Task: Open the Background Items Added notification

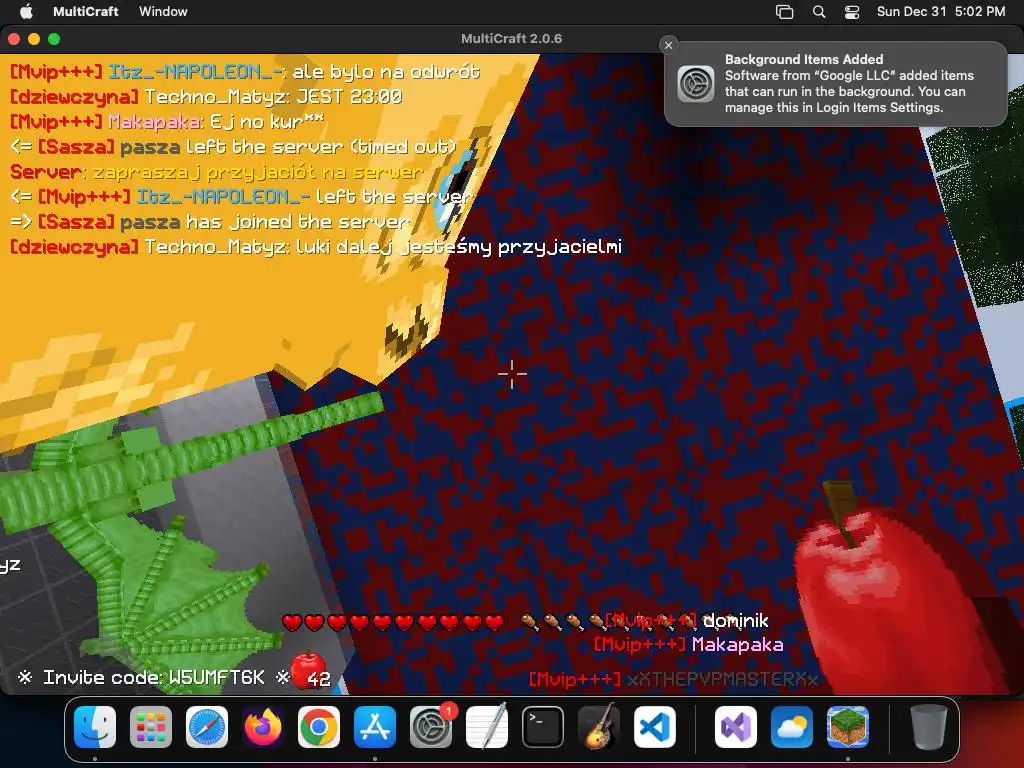Action: click(836, 84)
